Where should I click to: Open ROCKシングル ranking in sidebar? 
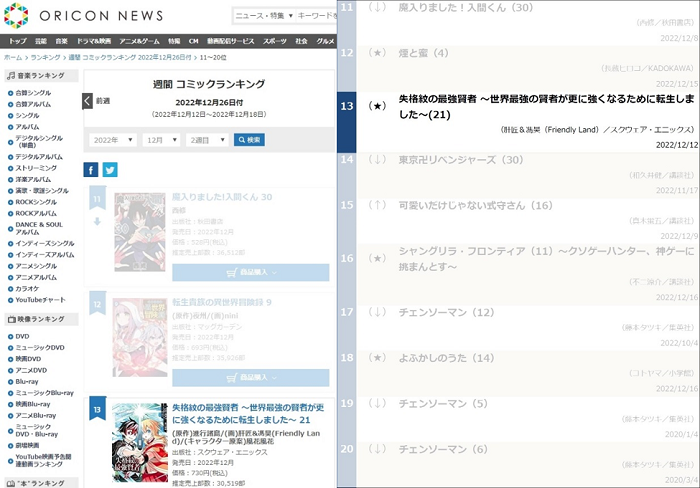click(36, 202)
